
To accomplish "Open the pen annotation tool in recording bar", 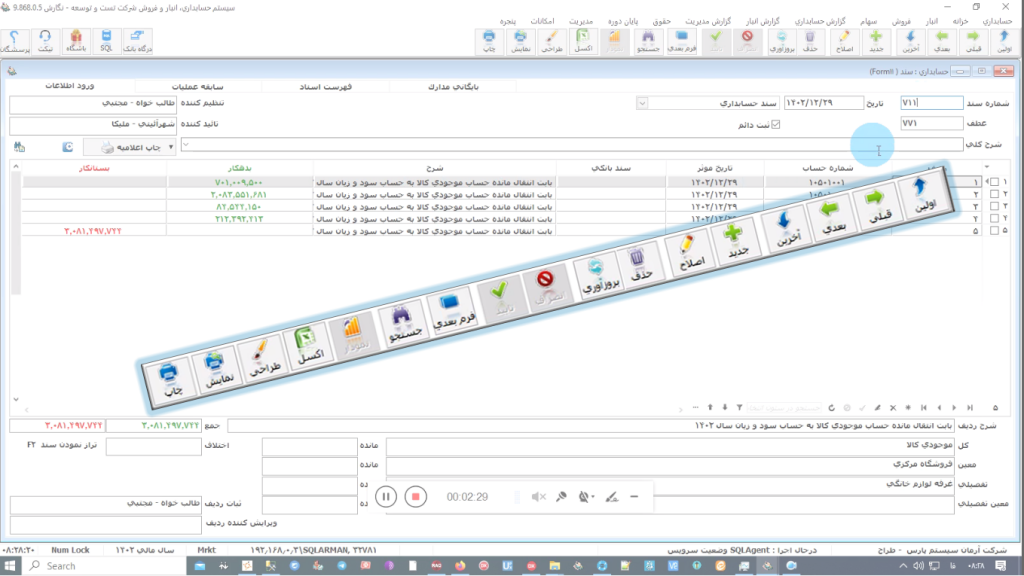I will (611, 497).
